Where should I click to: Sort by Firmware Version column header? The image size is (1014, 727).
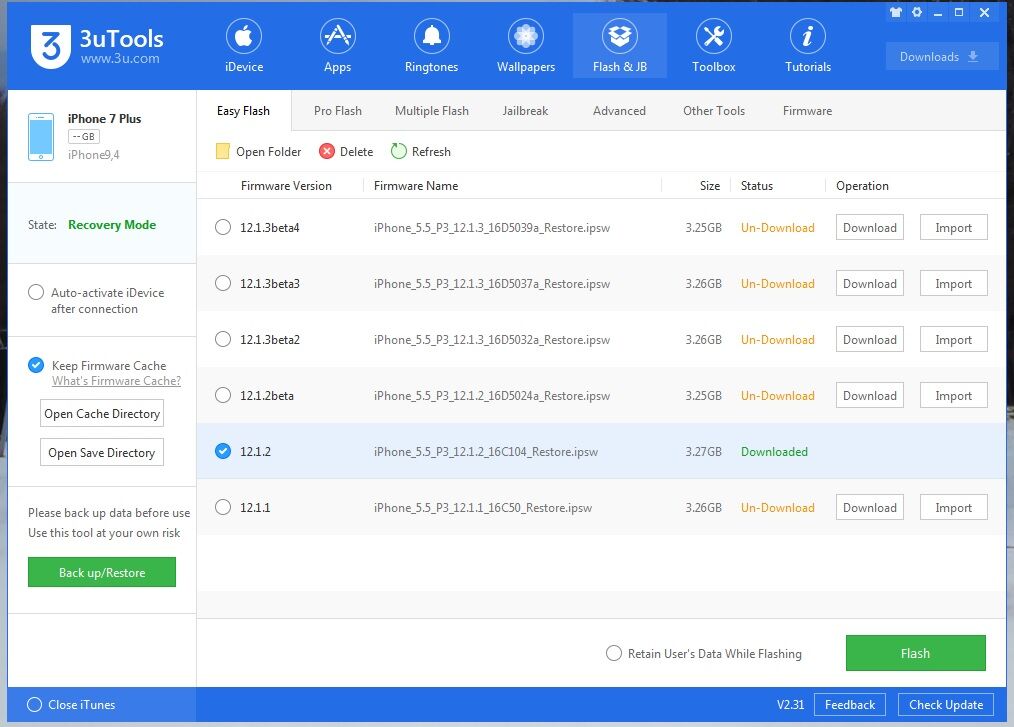click(286, 186)
